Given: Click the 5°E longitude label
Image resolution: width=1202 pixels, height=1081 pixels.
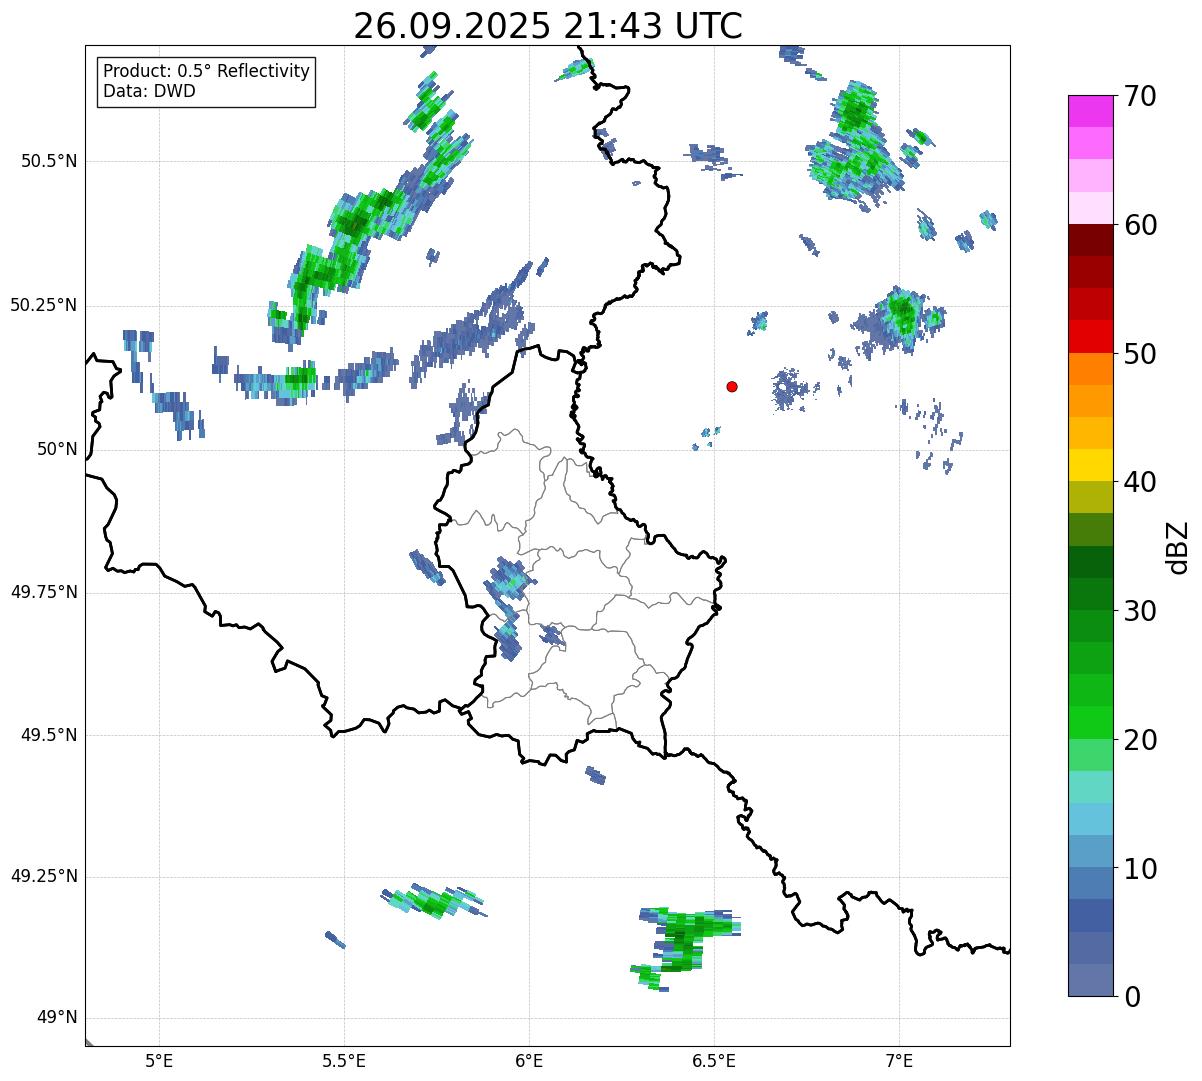Looking at the screenshot, I should point(159,1060).
